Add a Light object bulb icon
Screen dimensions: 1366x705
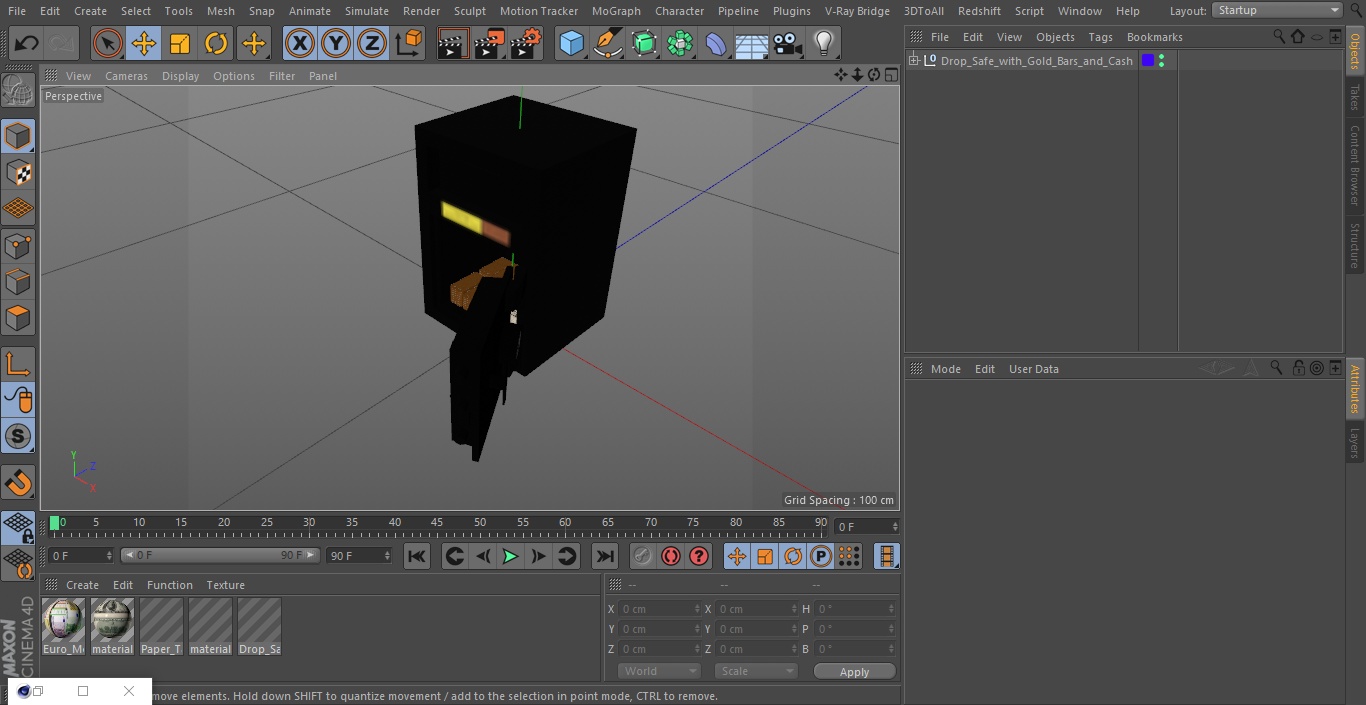pos(824,43)
